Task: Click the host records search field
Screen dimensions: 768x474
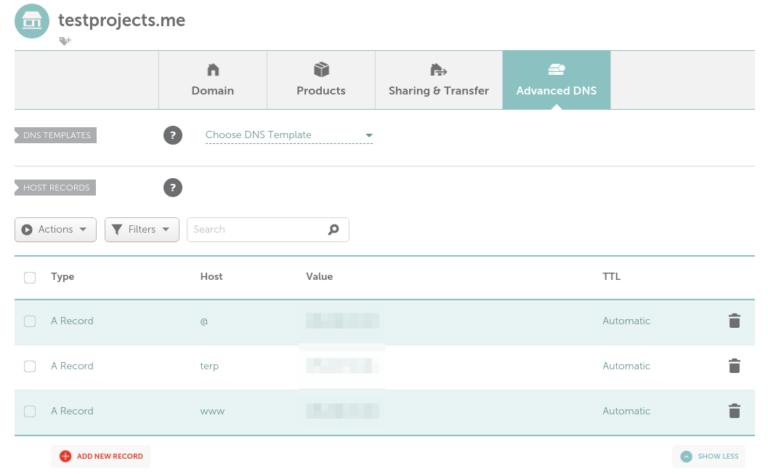Action: 258,229
